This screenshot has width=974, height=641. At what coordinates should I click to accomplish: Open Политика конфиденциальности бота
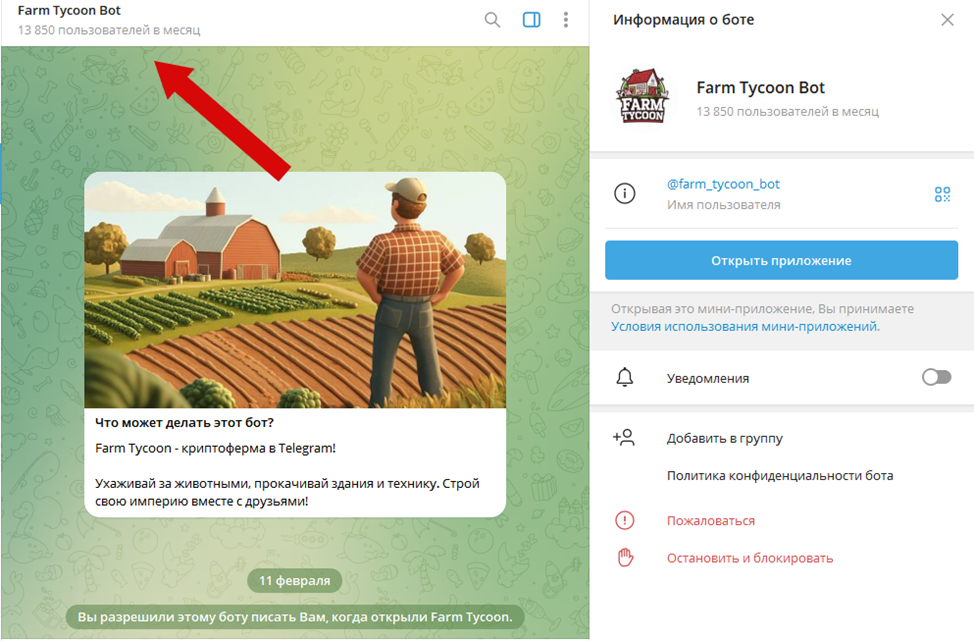point(780,476)
